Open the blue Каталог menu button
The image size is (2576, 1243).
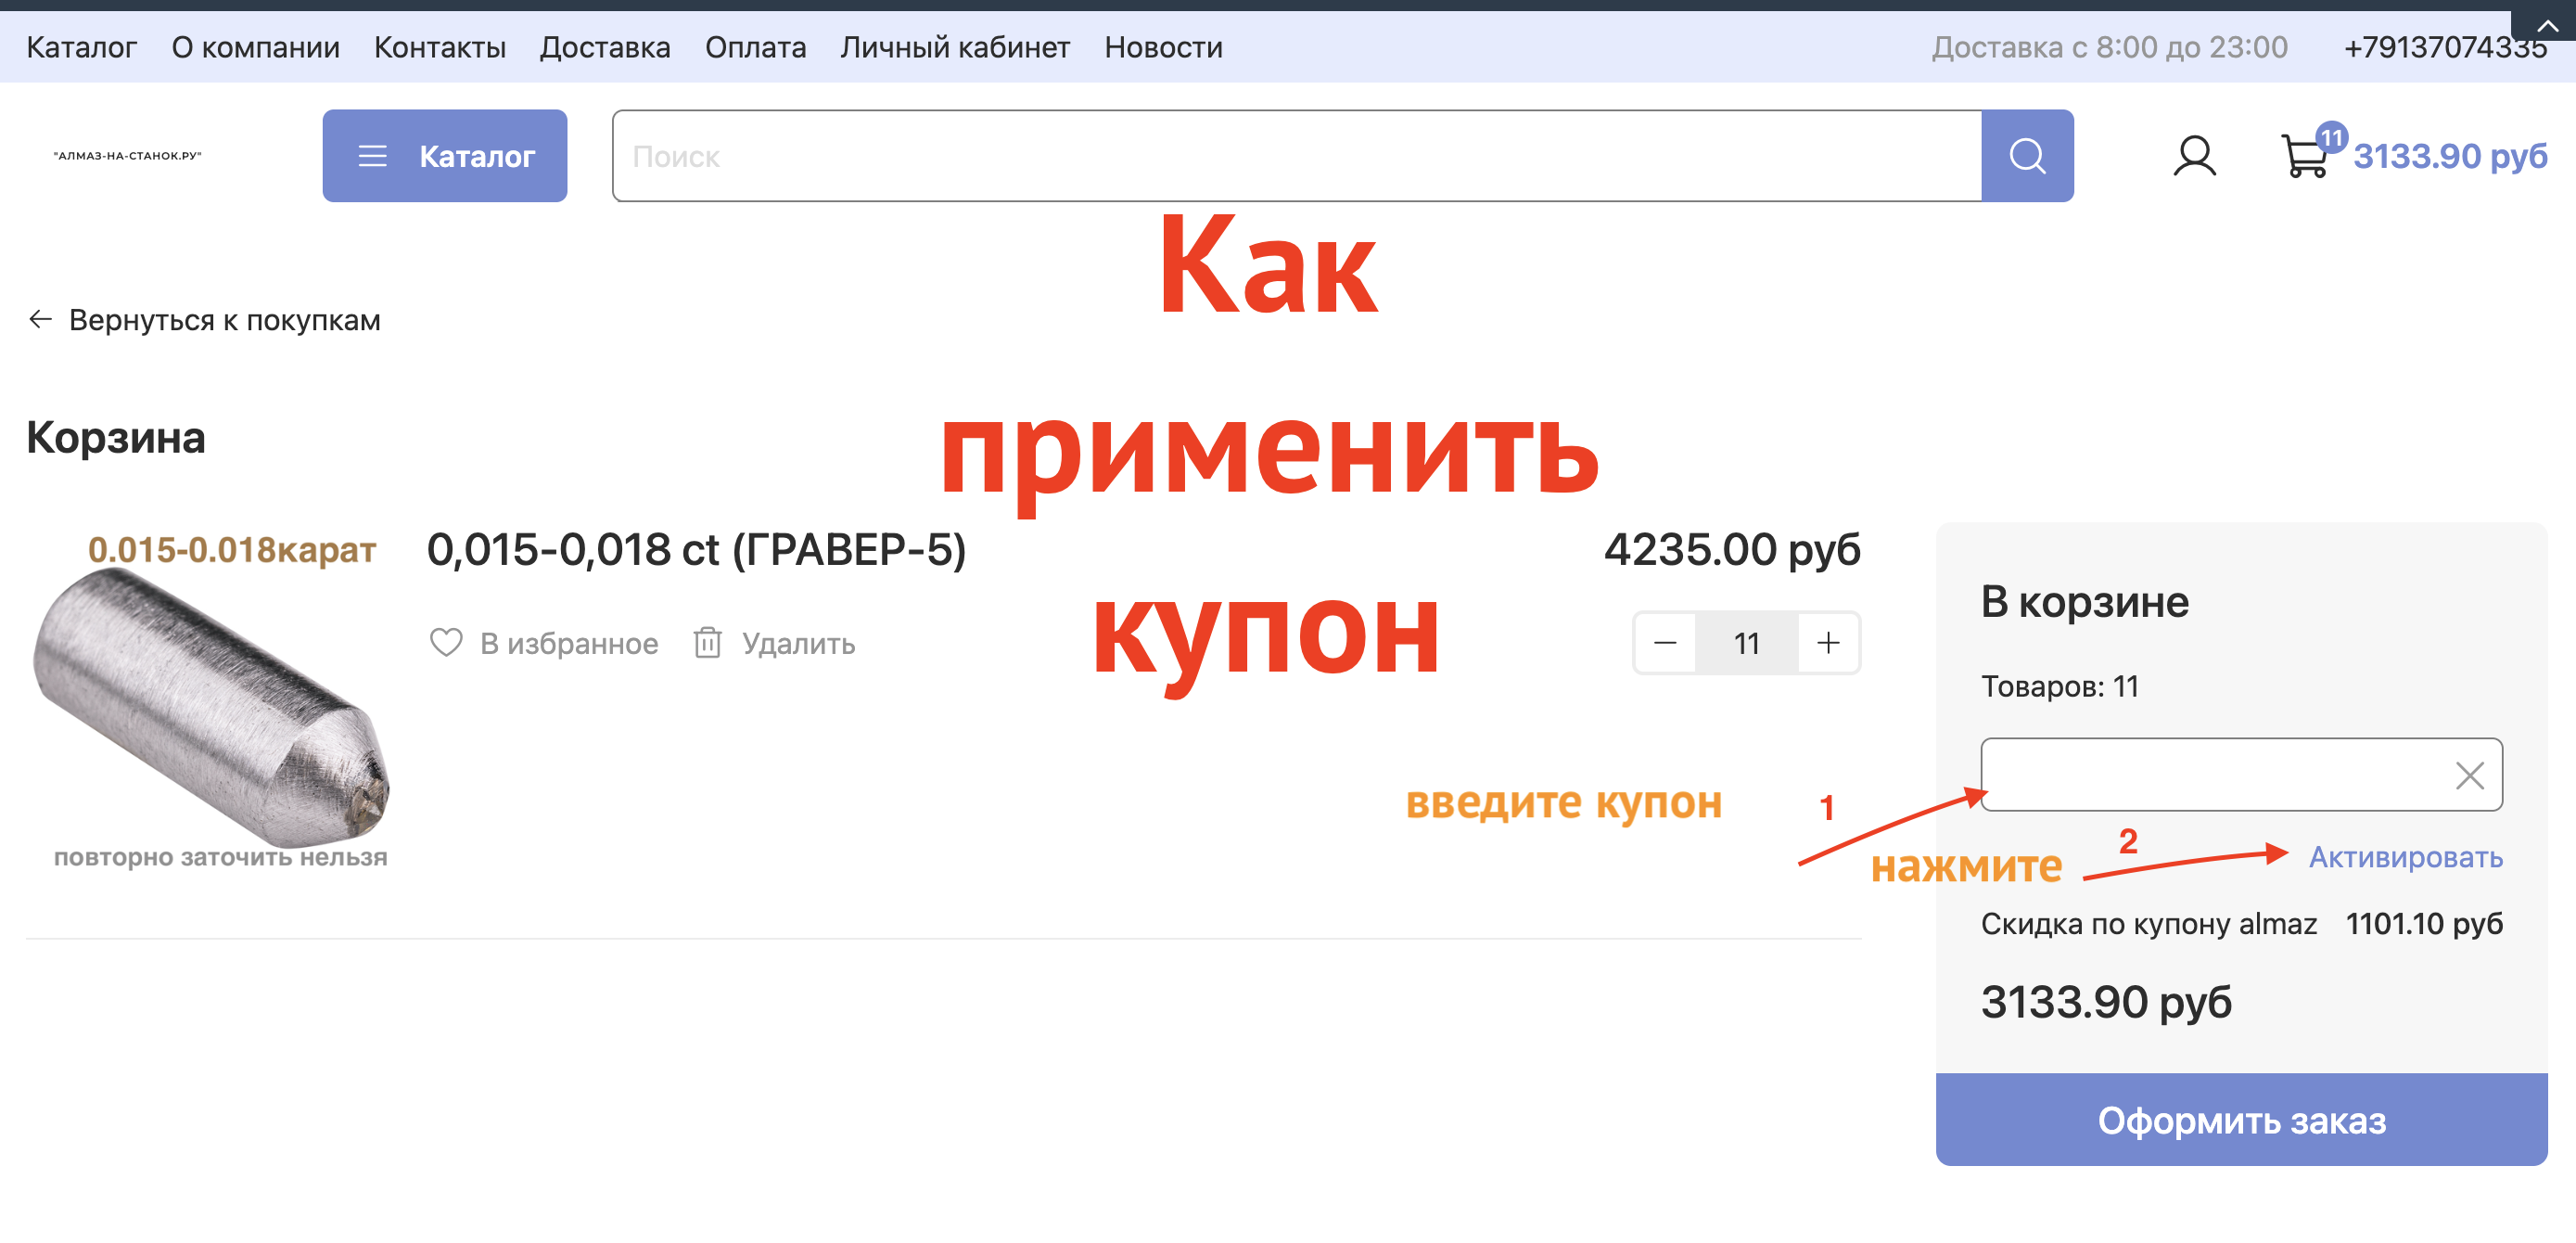(x=444, y=156)
